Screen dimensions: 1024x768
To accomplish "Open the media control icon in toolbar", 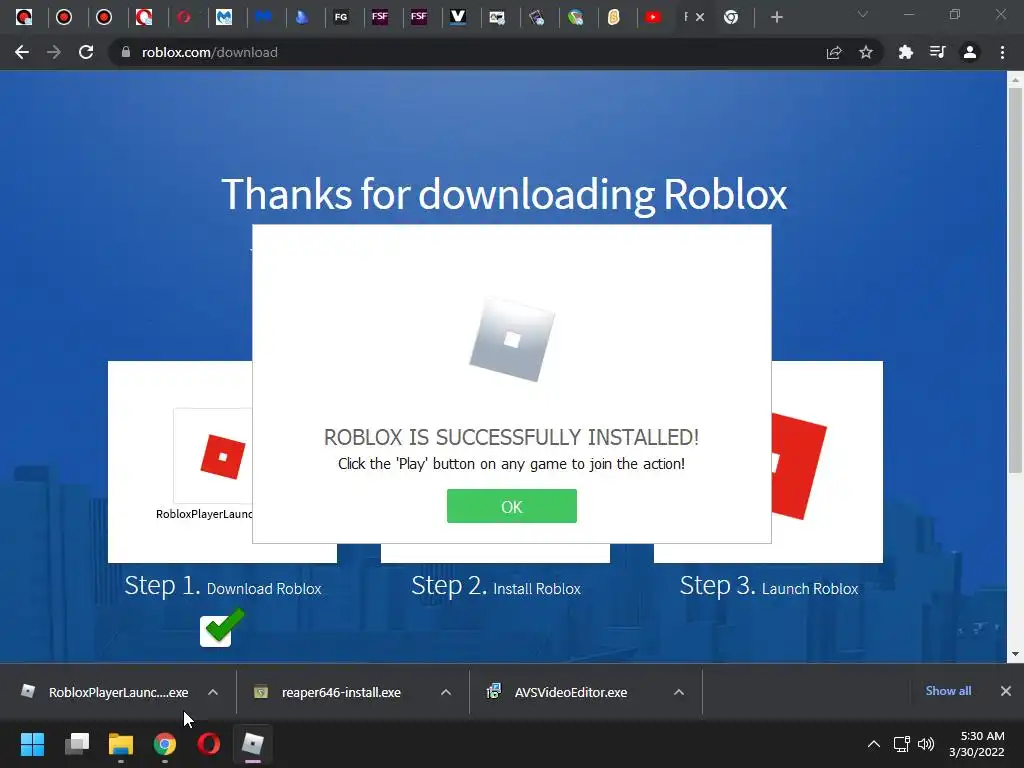I will [937, 52].
